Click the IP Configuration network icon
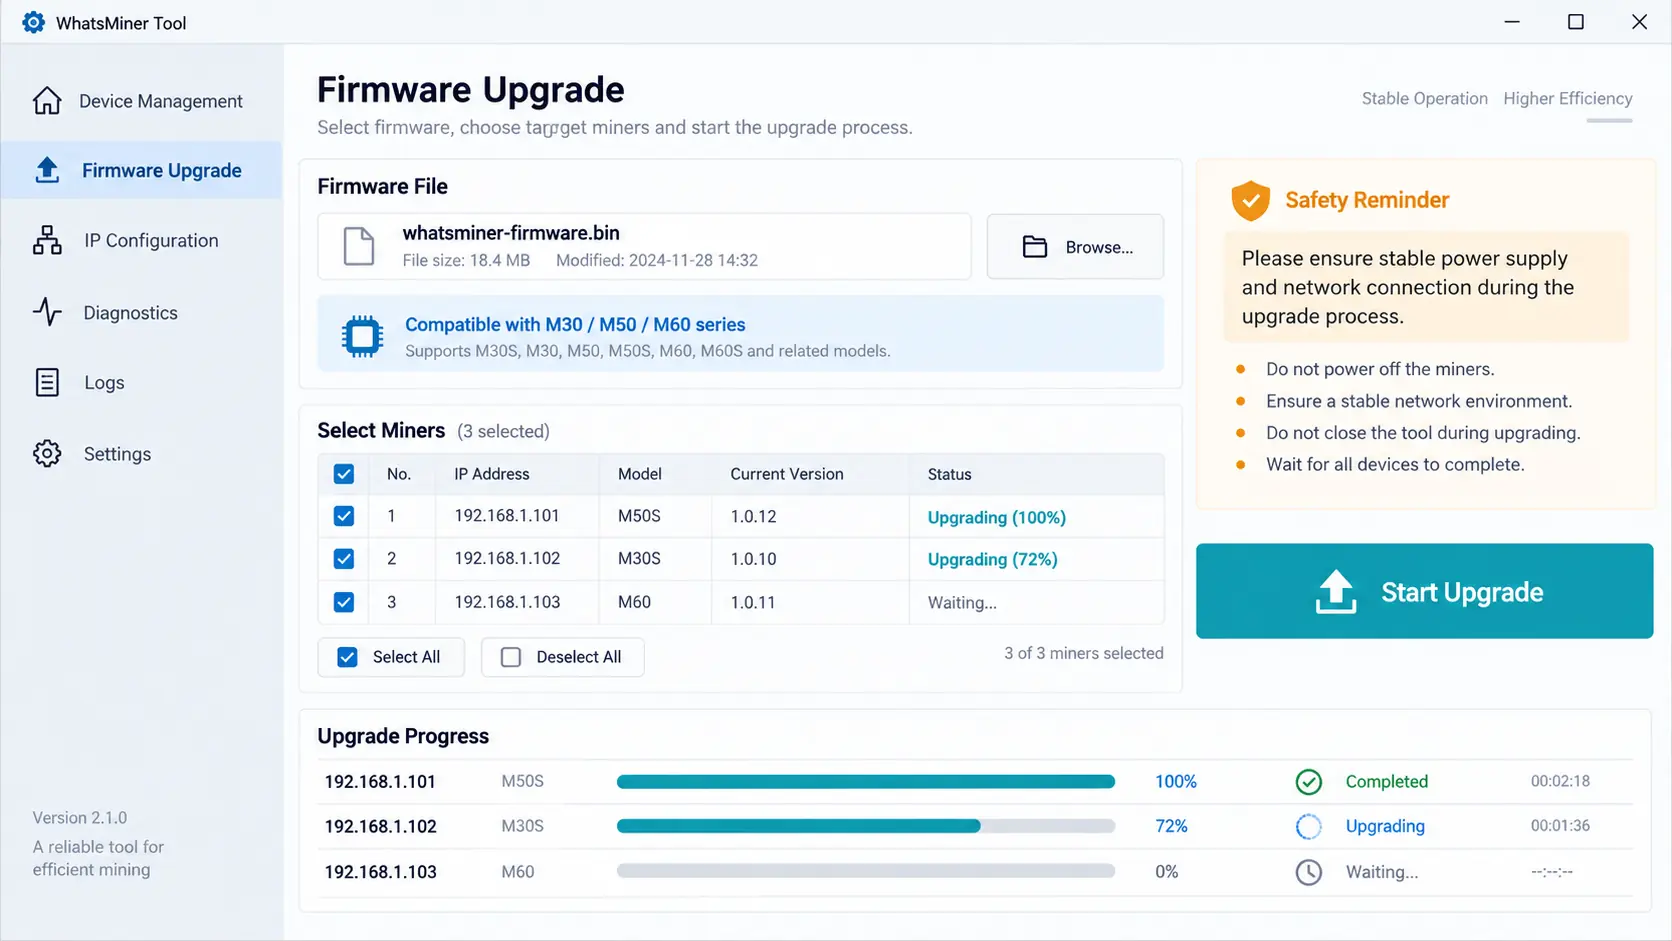Image resolution: width=1672 pixels, height=941 pixels. pos(47,240)
